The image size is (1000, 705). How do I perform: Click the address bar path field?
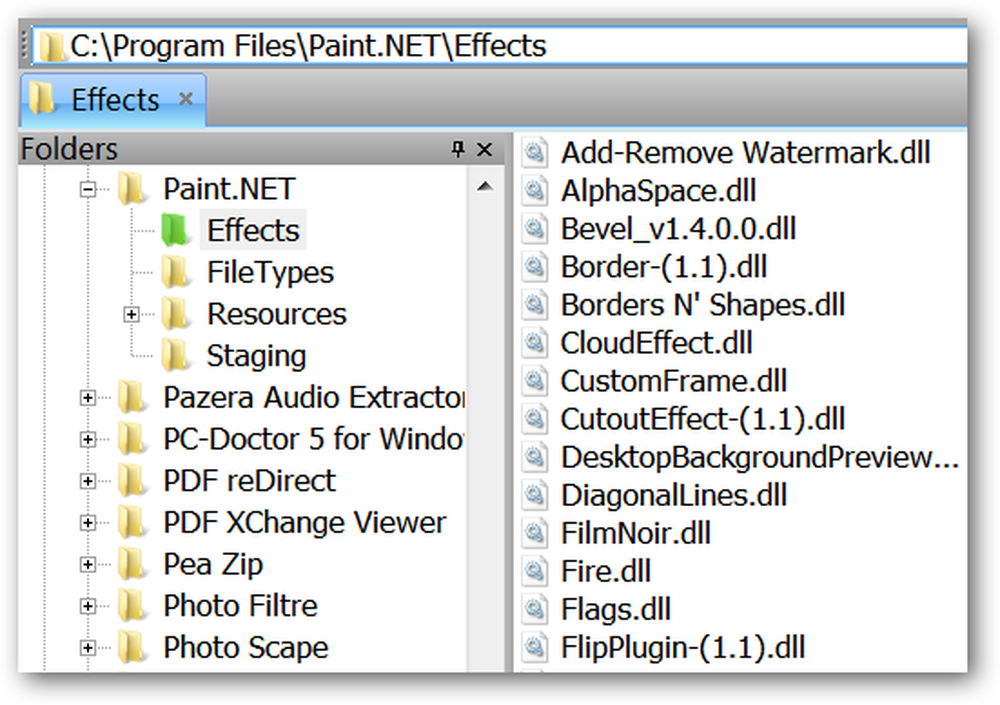(x=499, y=46)
